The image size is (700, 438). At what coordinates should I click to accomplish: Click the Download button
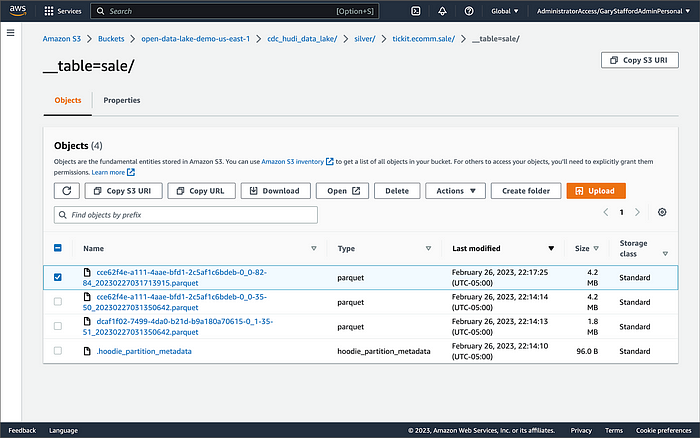tap(275, 191)
